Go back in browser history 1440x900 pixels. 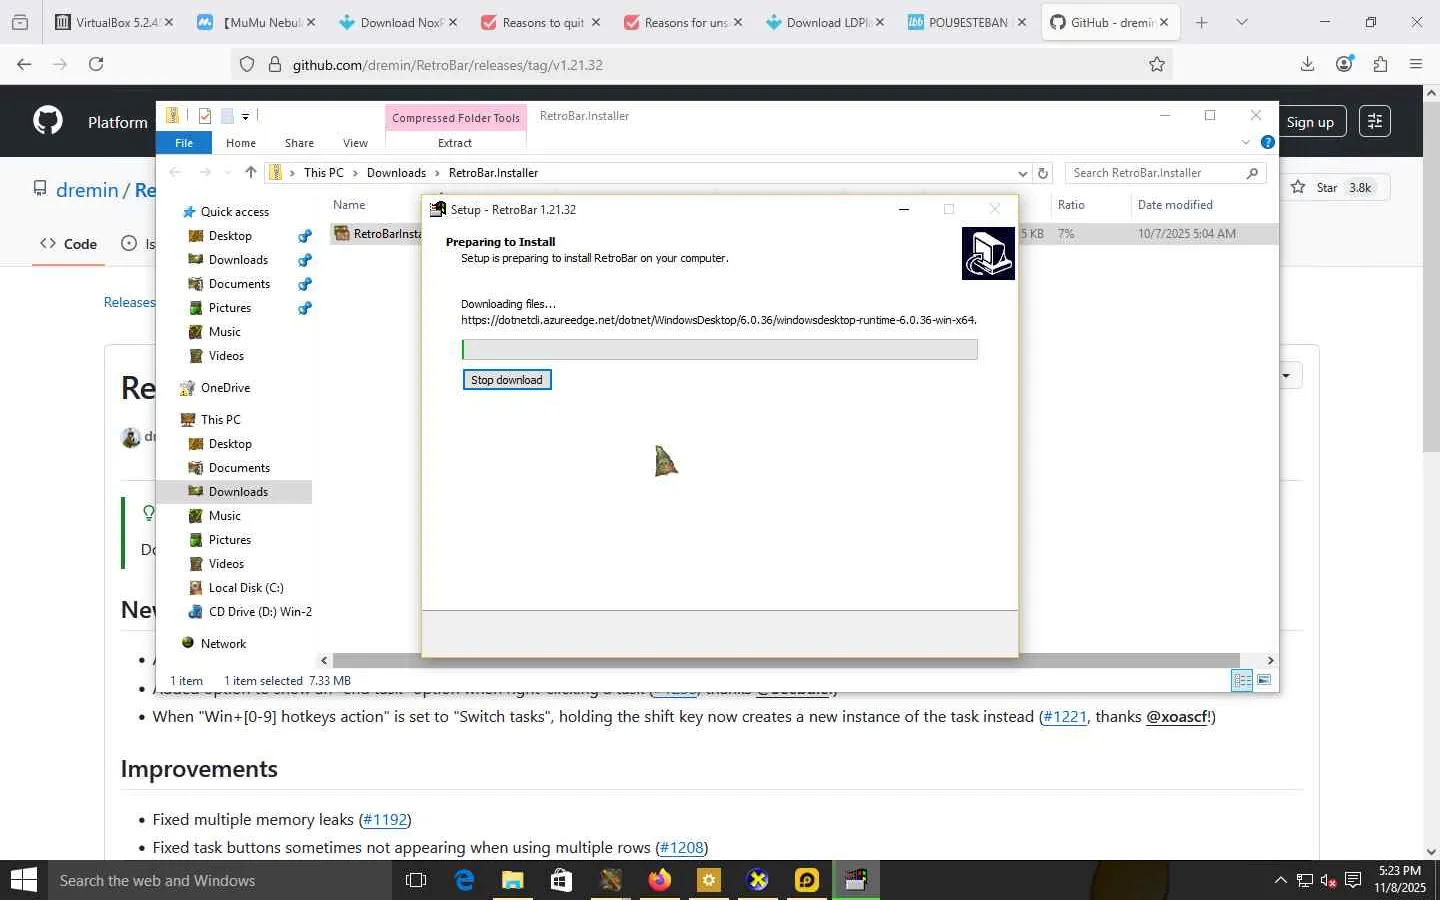(24, 64)
